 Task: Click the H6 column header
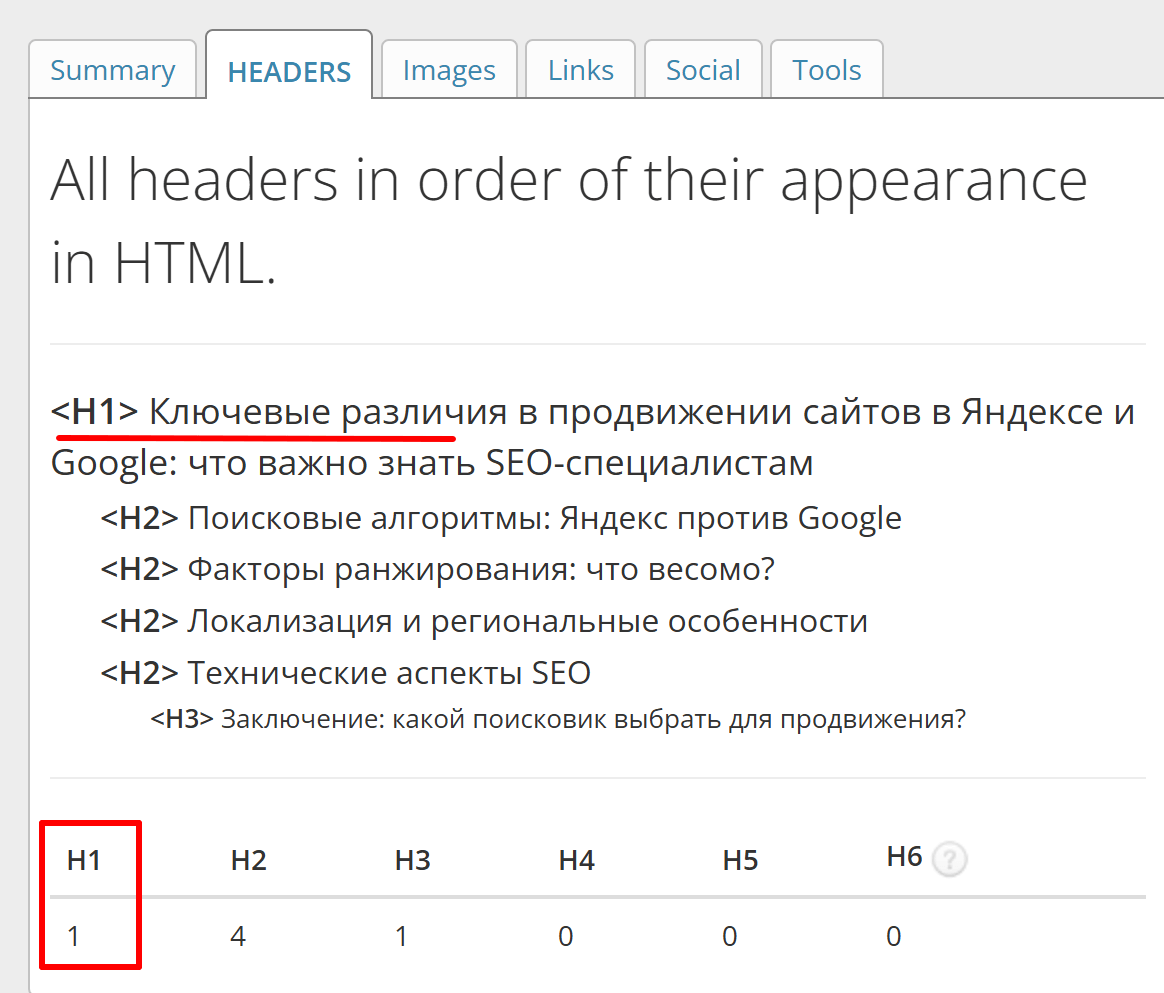pos(904,856)
